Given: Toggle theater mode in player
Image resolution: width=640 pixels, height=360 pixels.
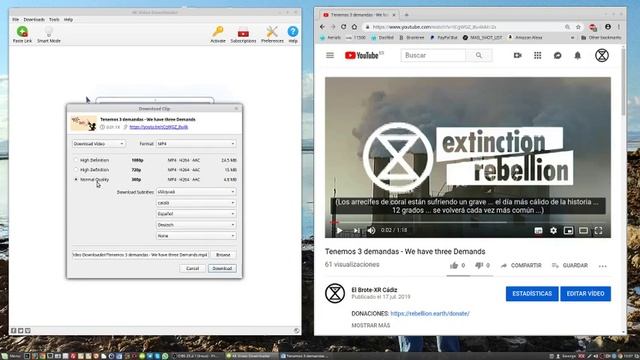Looking at the screenshot, I should coord(583,231).
